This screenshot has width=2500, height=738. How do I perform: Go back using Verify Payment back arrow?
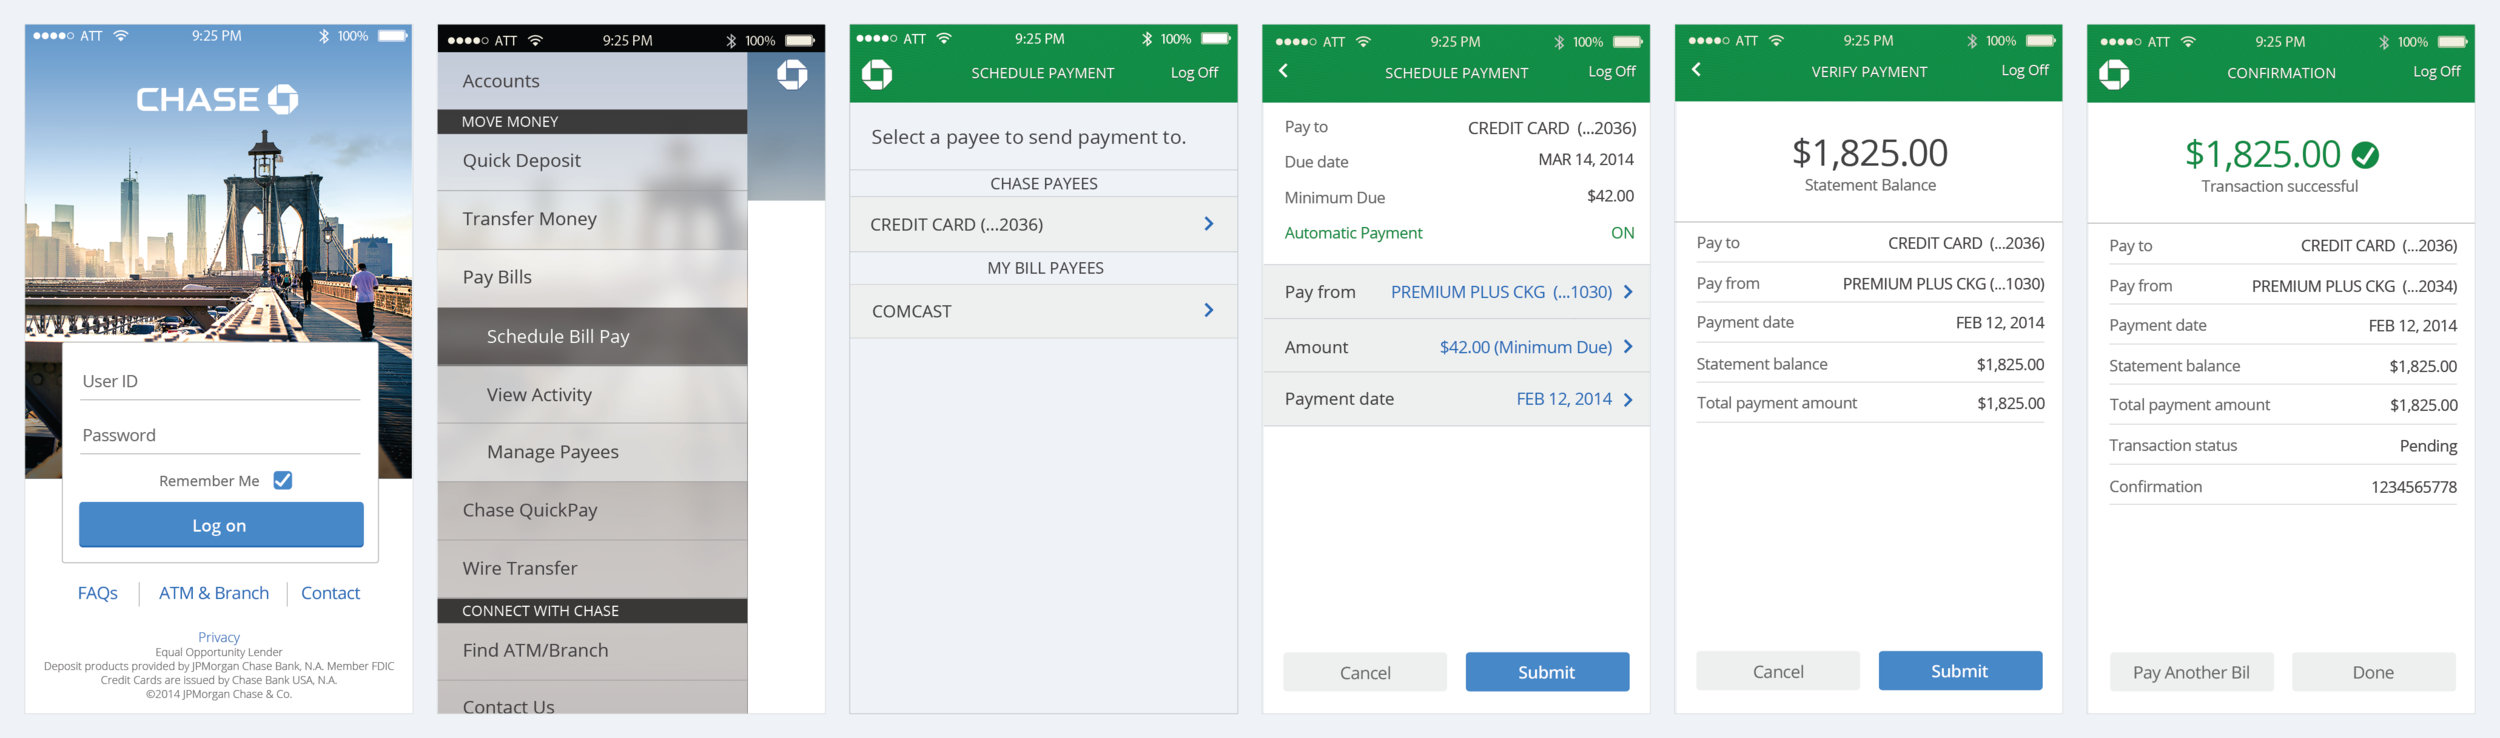coord(1696,70)
